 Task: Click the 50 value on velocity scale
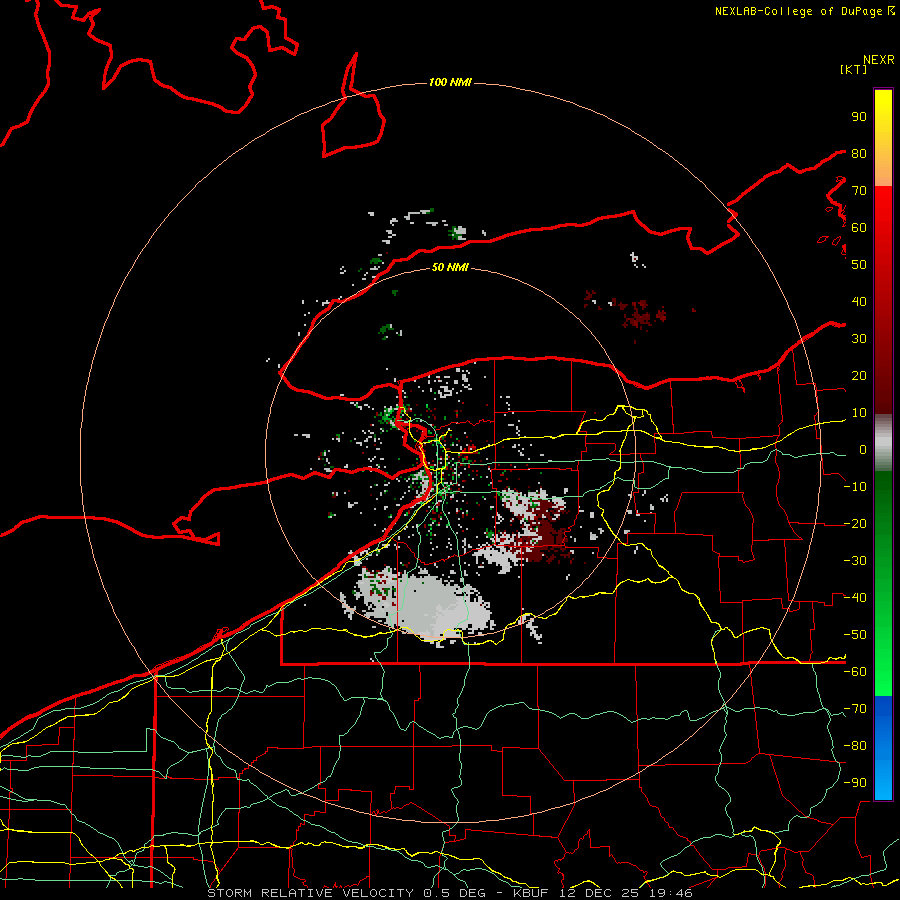(859, 265)
